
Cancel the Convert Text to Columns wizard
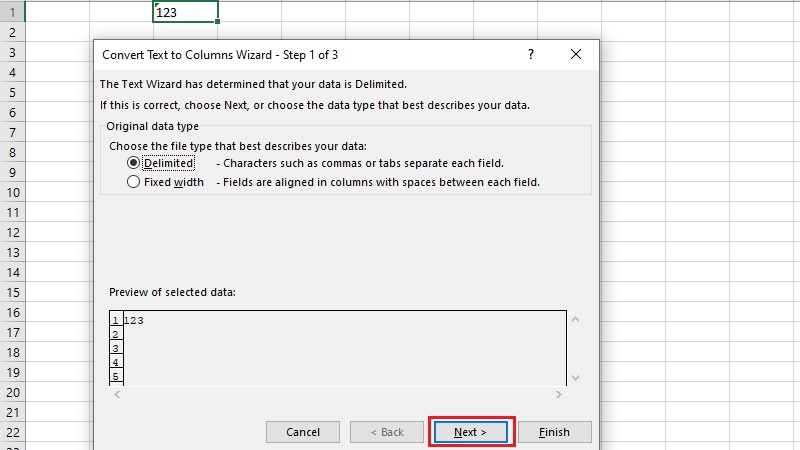(303, 432)
